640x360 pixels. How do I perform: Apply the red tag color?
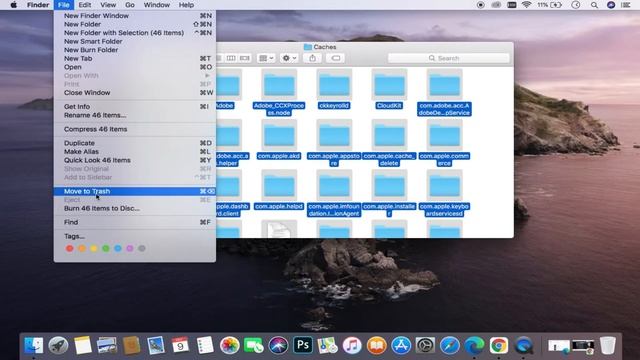70,248
